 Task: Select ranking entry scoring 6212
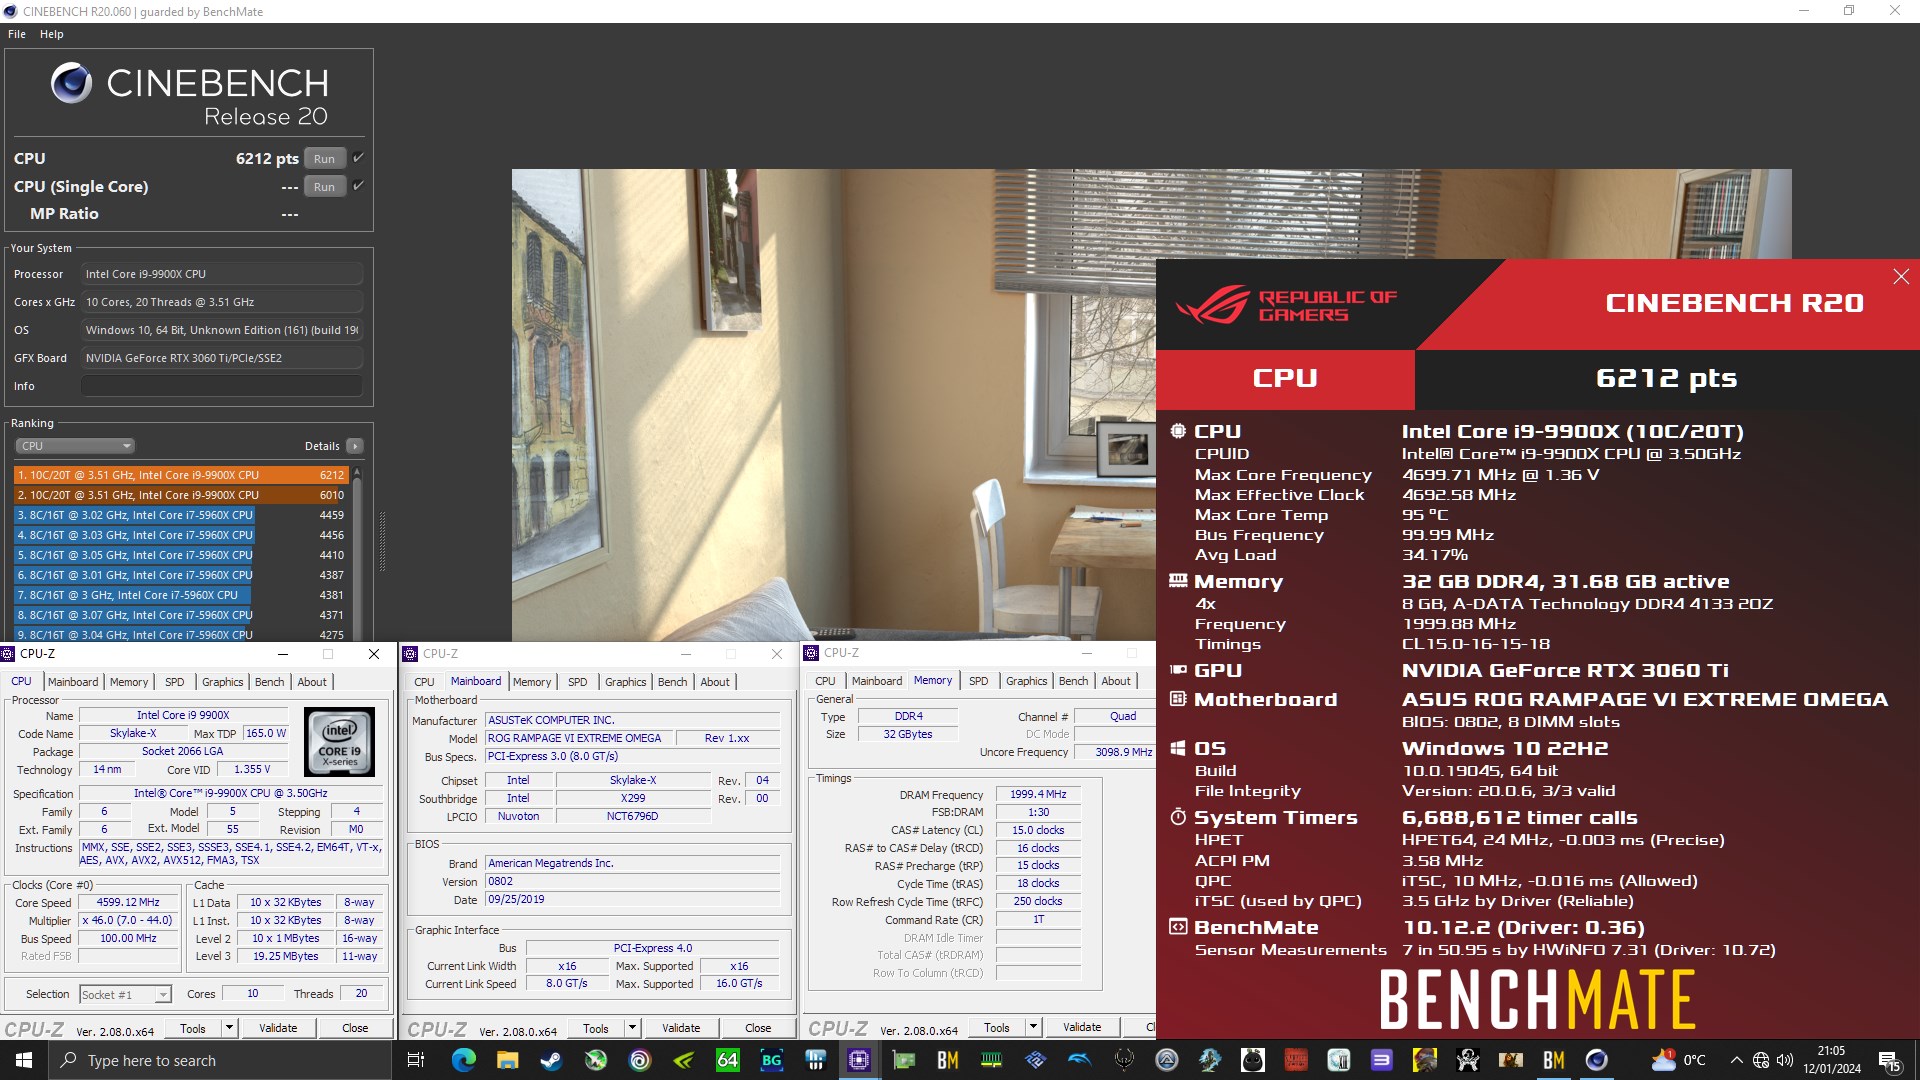181,475
